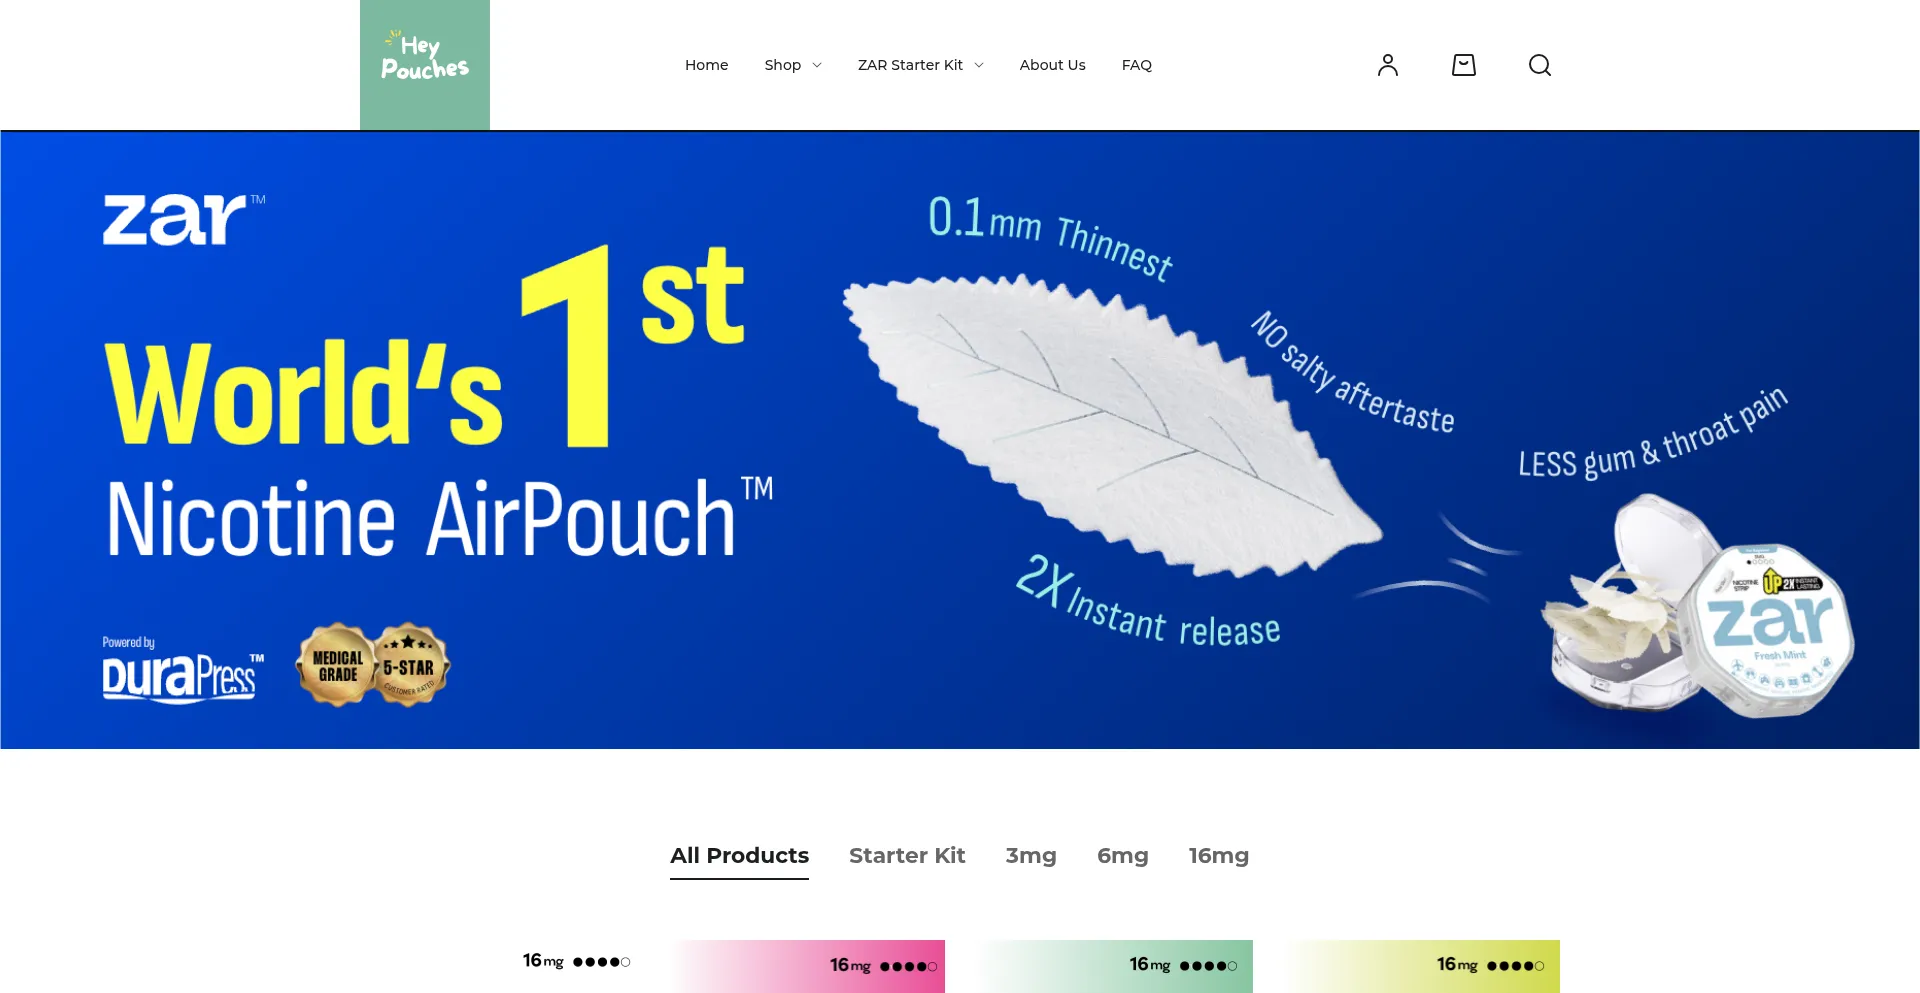
Task: Show the 6mg products tab
Action: pyautogui.click(x=1122, y=856)
